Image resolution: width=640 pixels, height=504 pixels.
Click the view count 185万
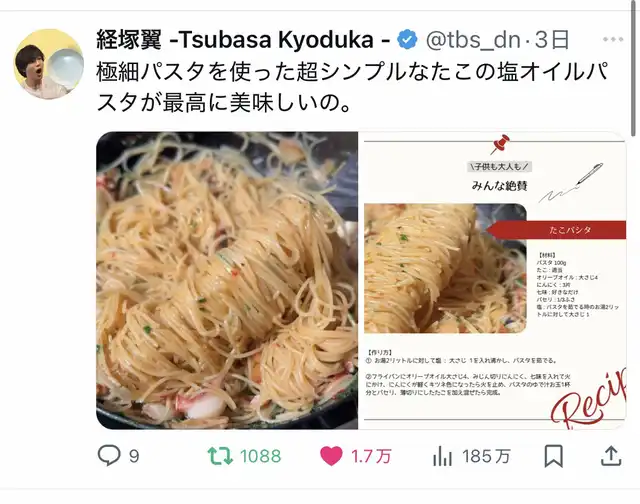[486, 456]
